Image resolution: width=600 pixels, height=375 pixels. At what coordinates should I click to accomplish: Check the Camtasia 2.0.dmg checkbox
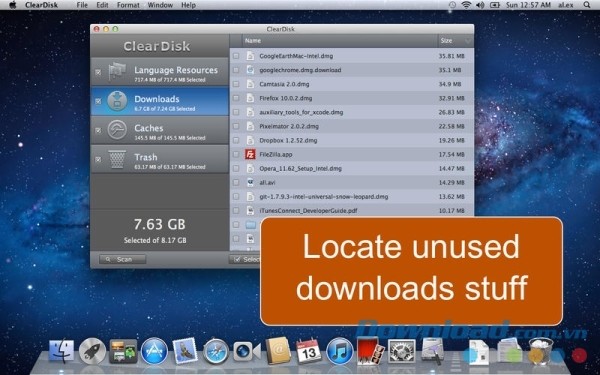(x=236, y=84)
